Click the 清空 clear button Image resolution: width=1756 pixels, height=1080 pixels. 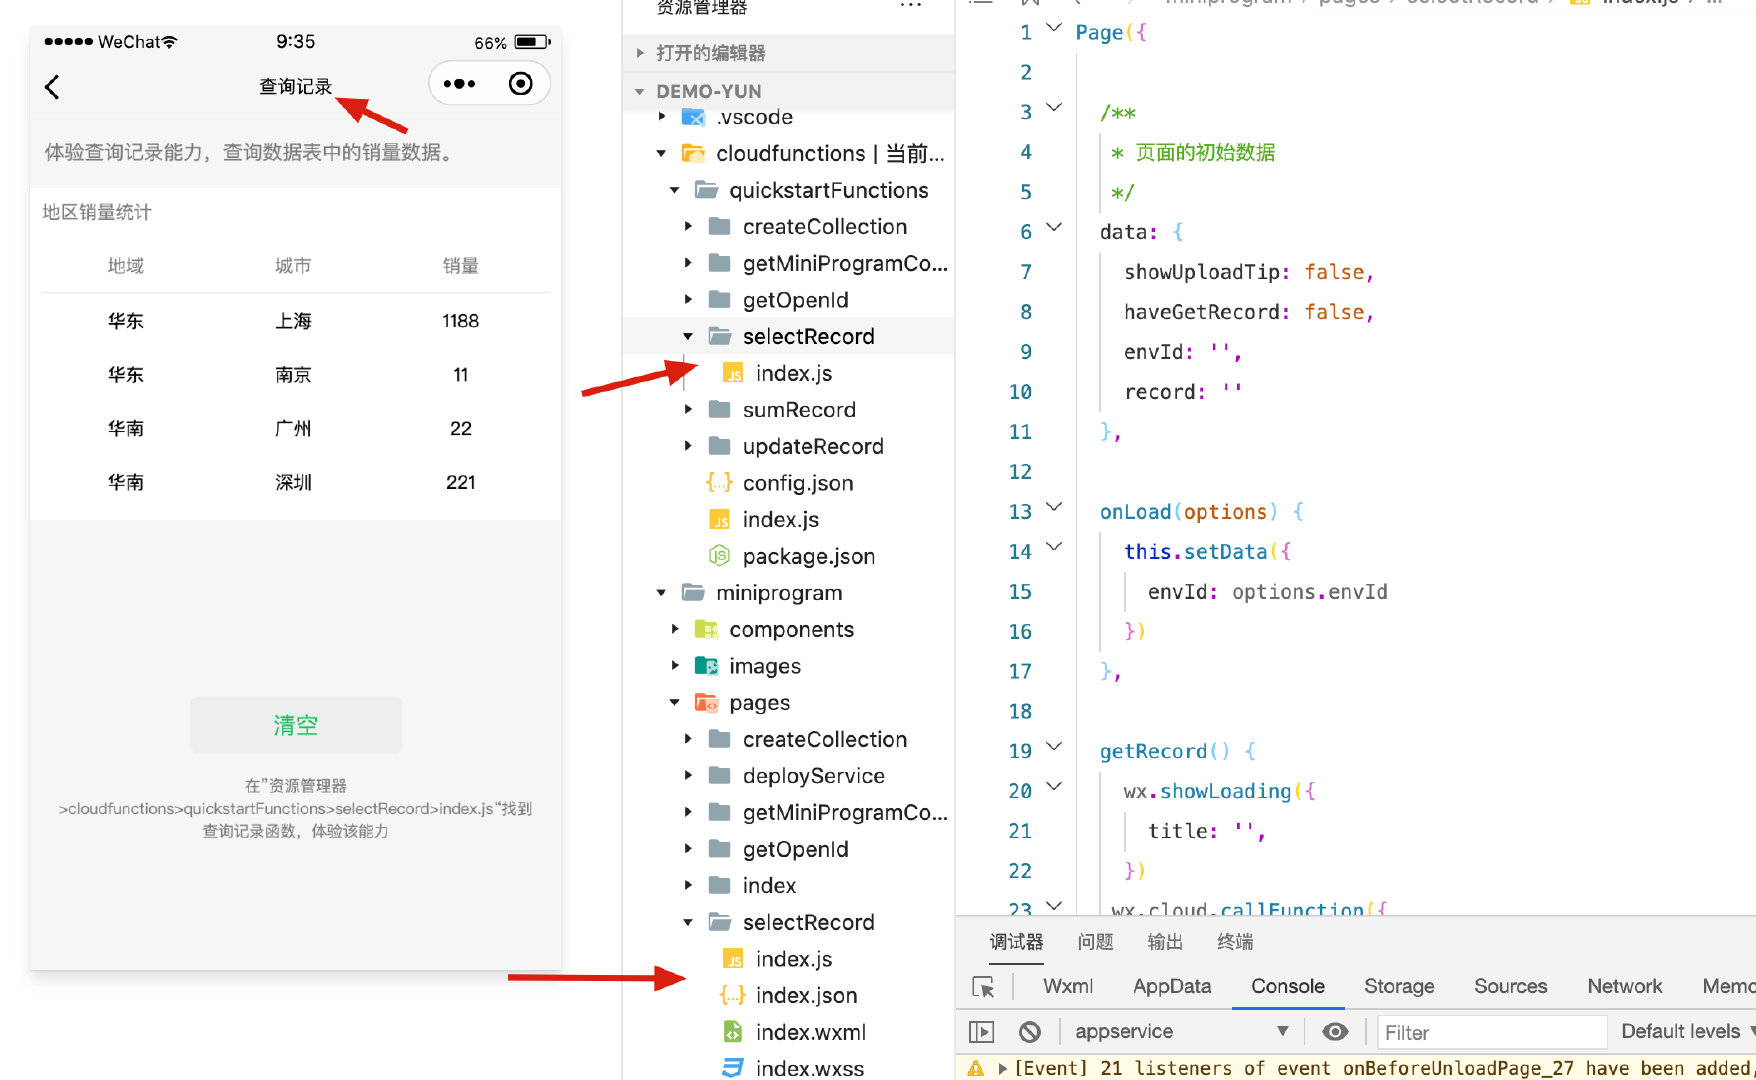pyautogui.click(x=296, y=725)
